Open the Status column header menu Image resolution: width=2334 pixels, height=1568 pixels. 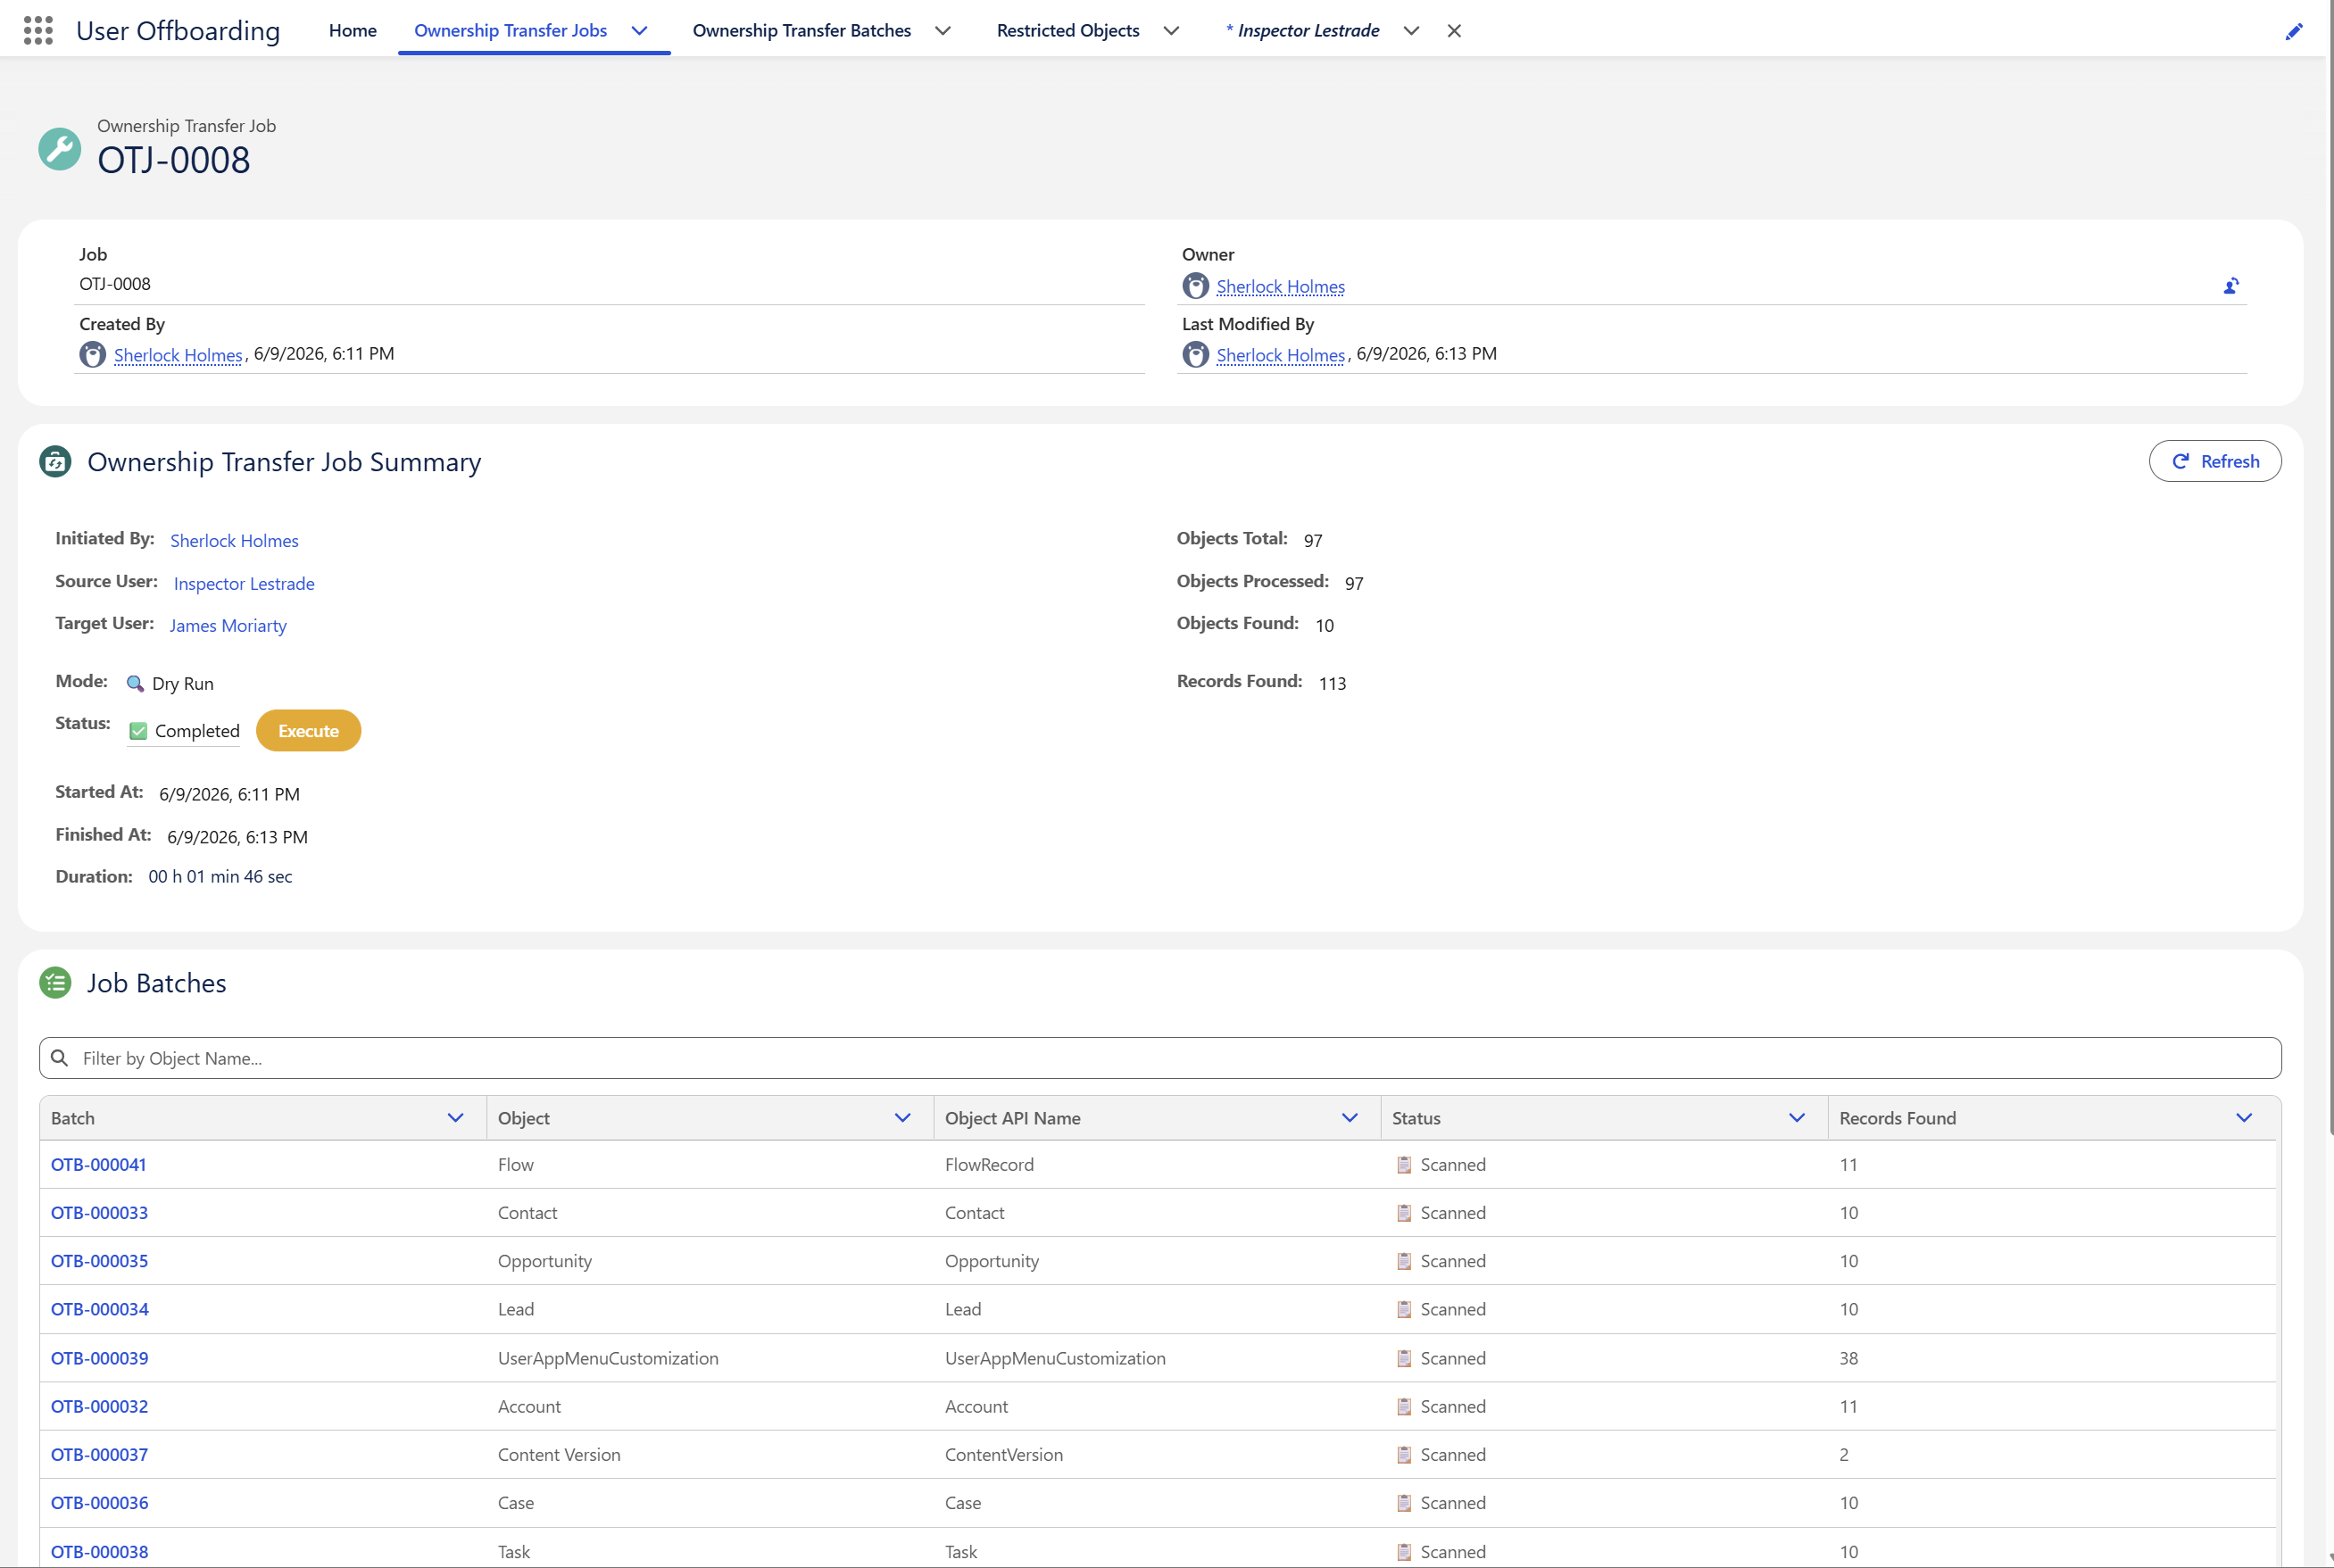pos(1796,1118)
